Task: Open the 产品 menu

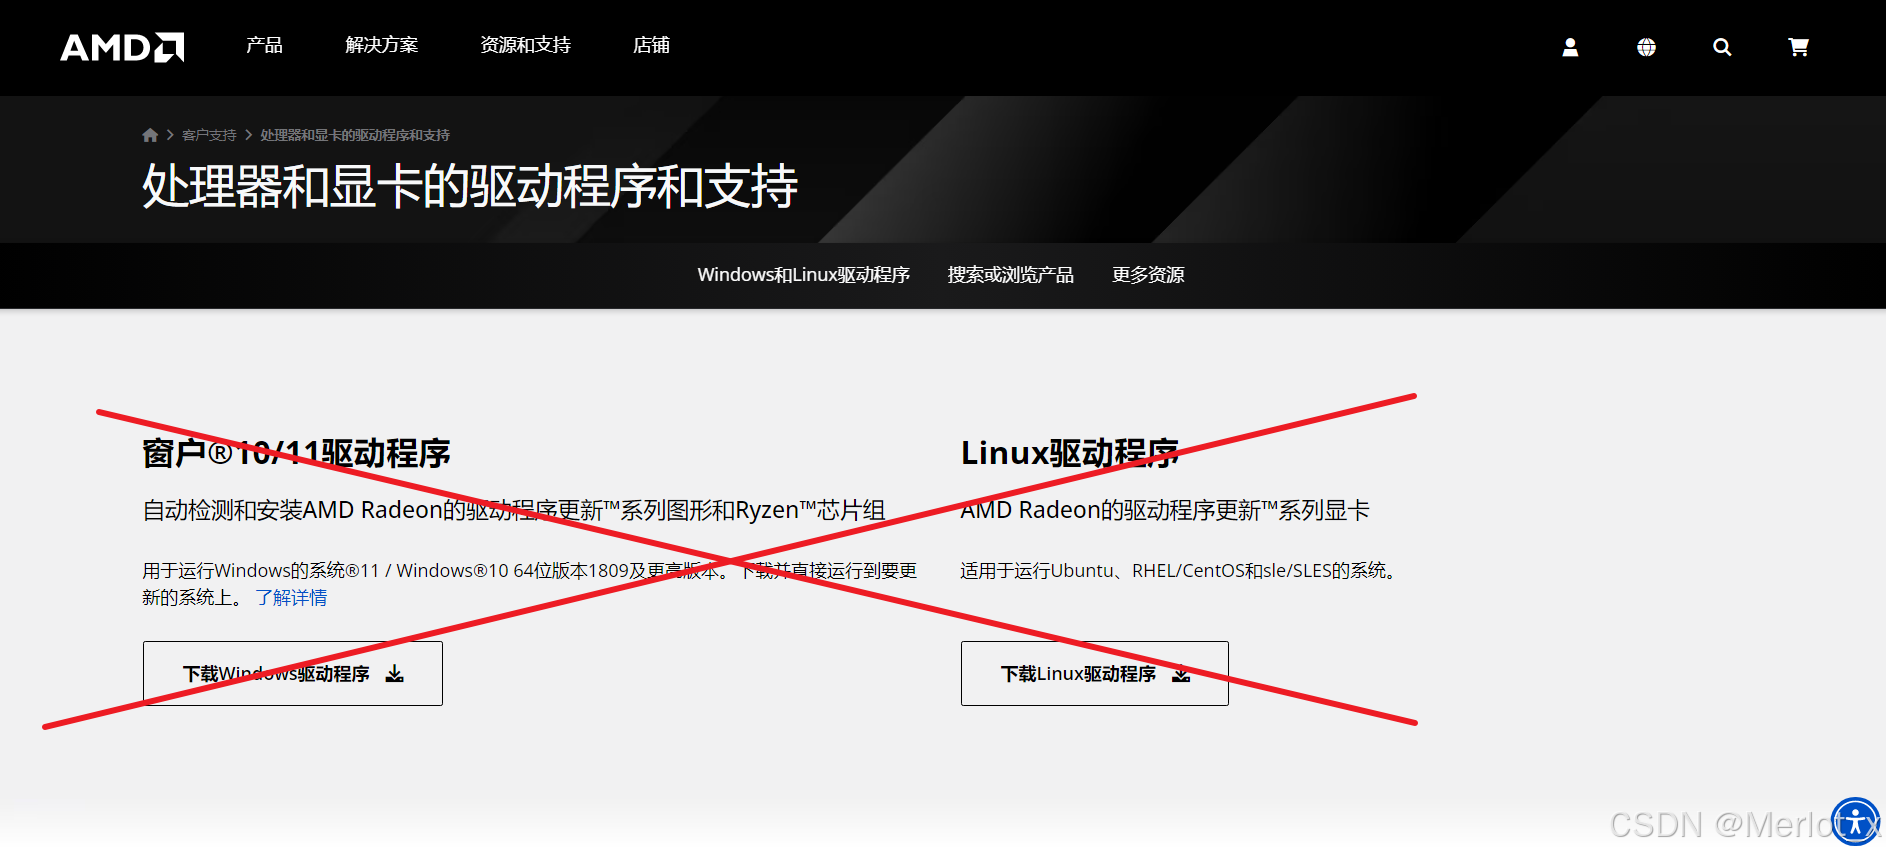Action: point(264,45)
